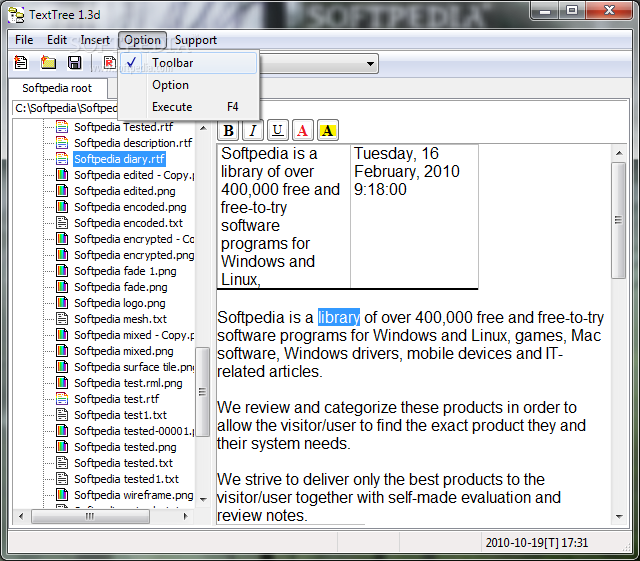Click paragraph starting We strive to deliver
This screenshot has width=640, height=561.
tap(389, 497)
